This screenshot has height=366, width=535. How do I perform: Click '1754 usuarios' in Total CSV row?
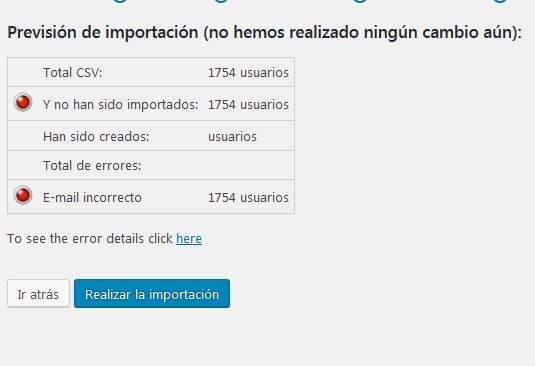(248, 73)
